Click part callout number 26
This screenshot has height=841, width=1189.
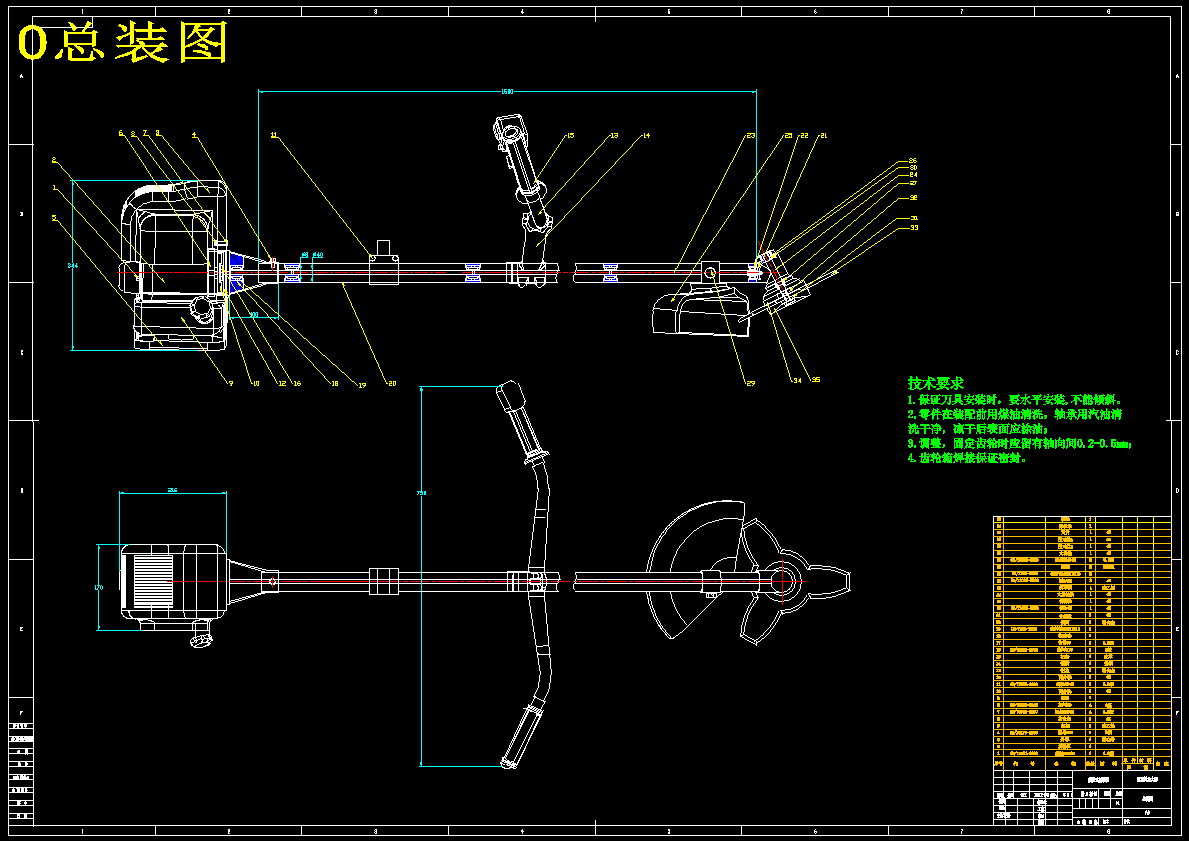pyautogui.click(x=913, y=161)
